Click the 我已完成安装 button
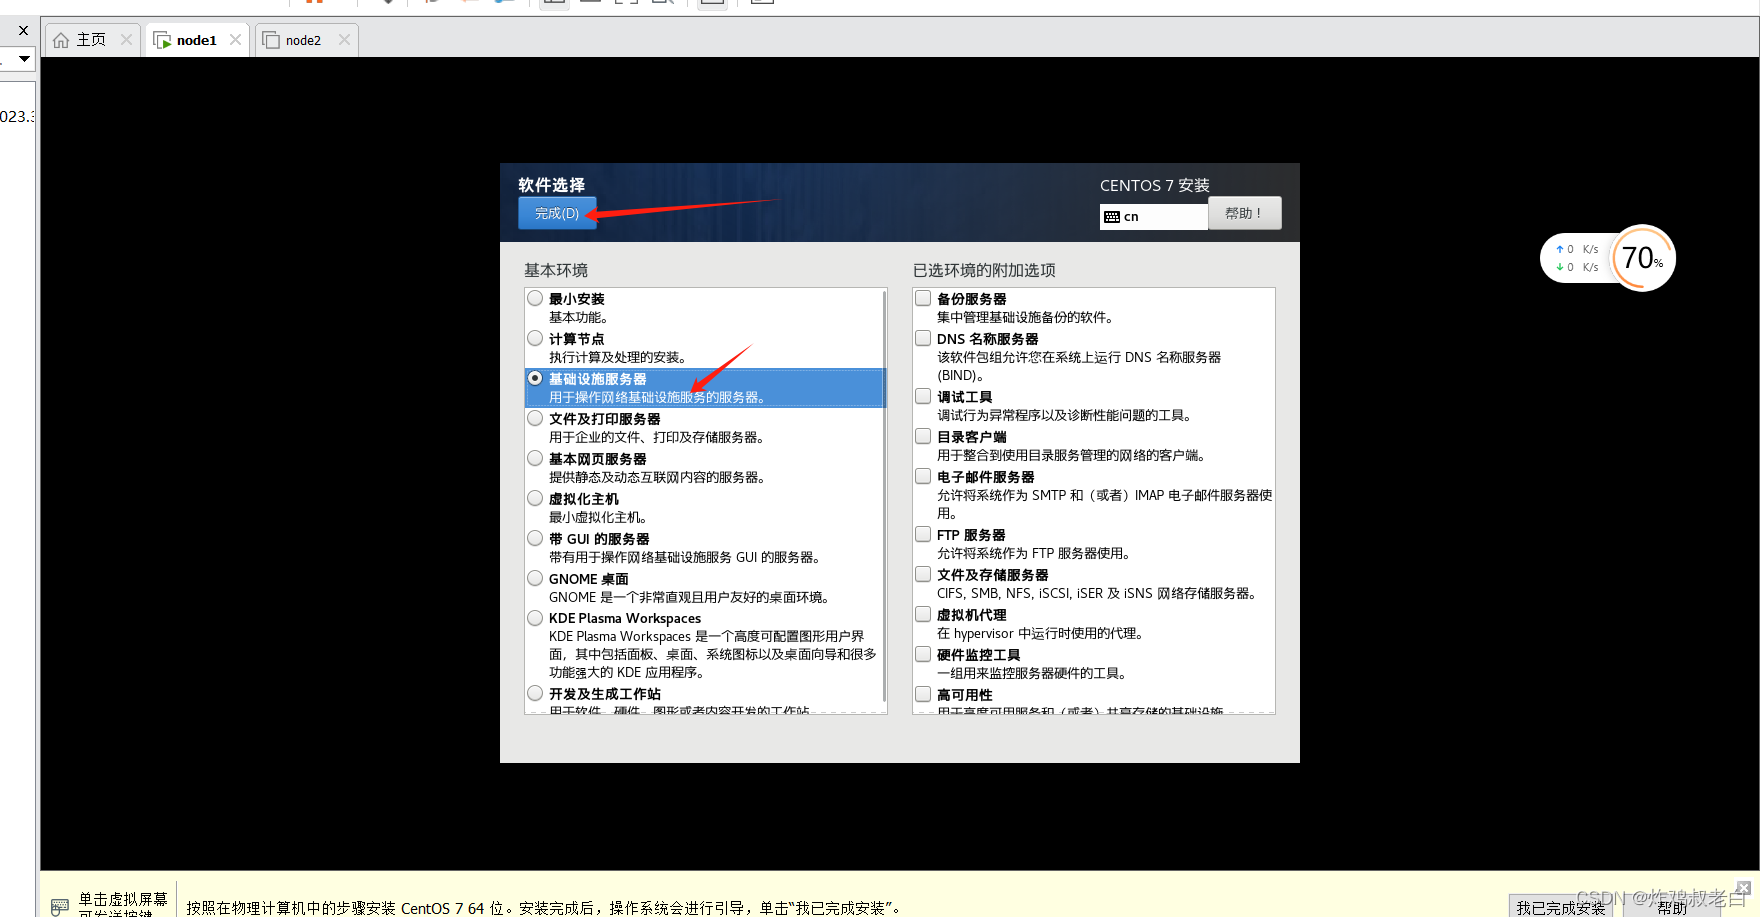 pyautogui.click(x=1560, y=907)
